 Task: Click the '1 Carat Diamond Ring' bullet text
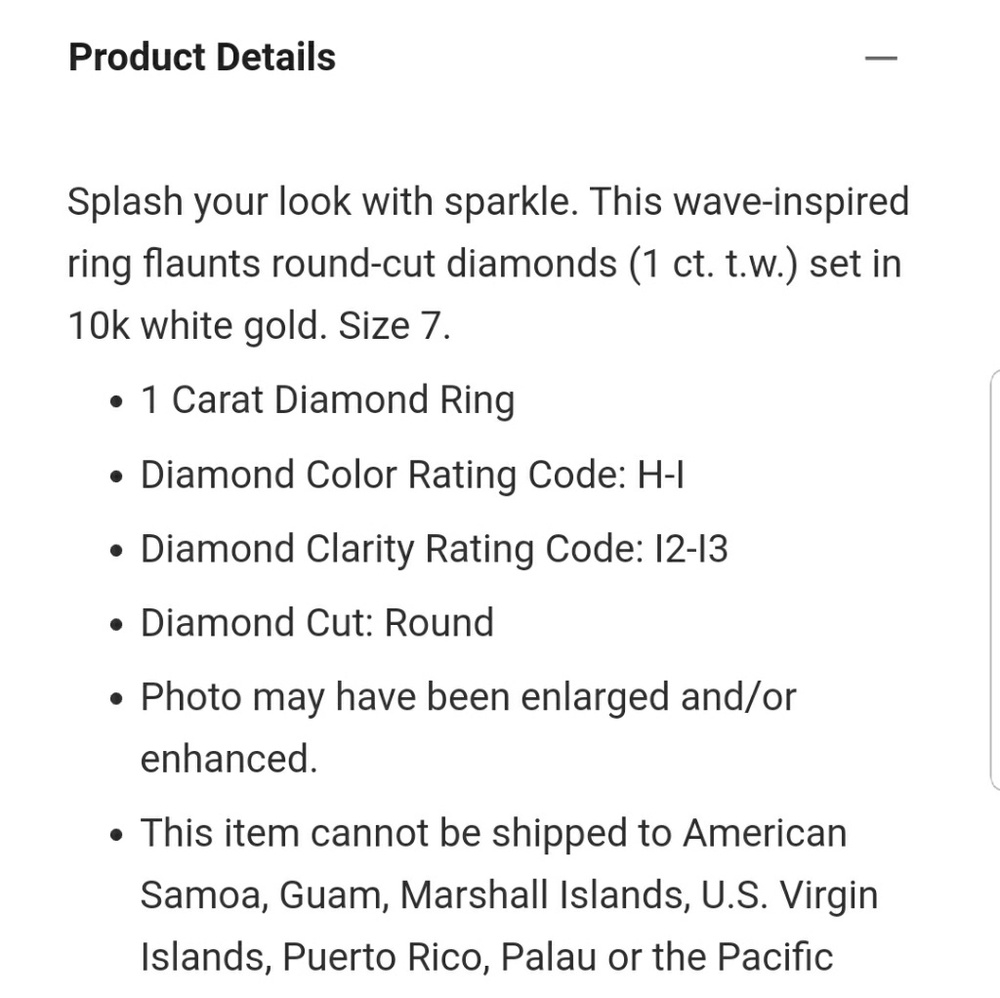pyautogui.click(x=327, y=401)
